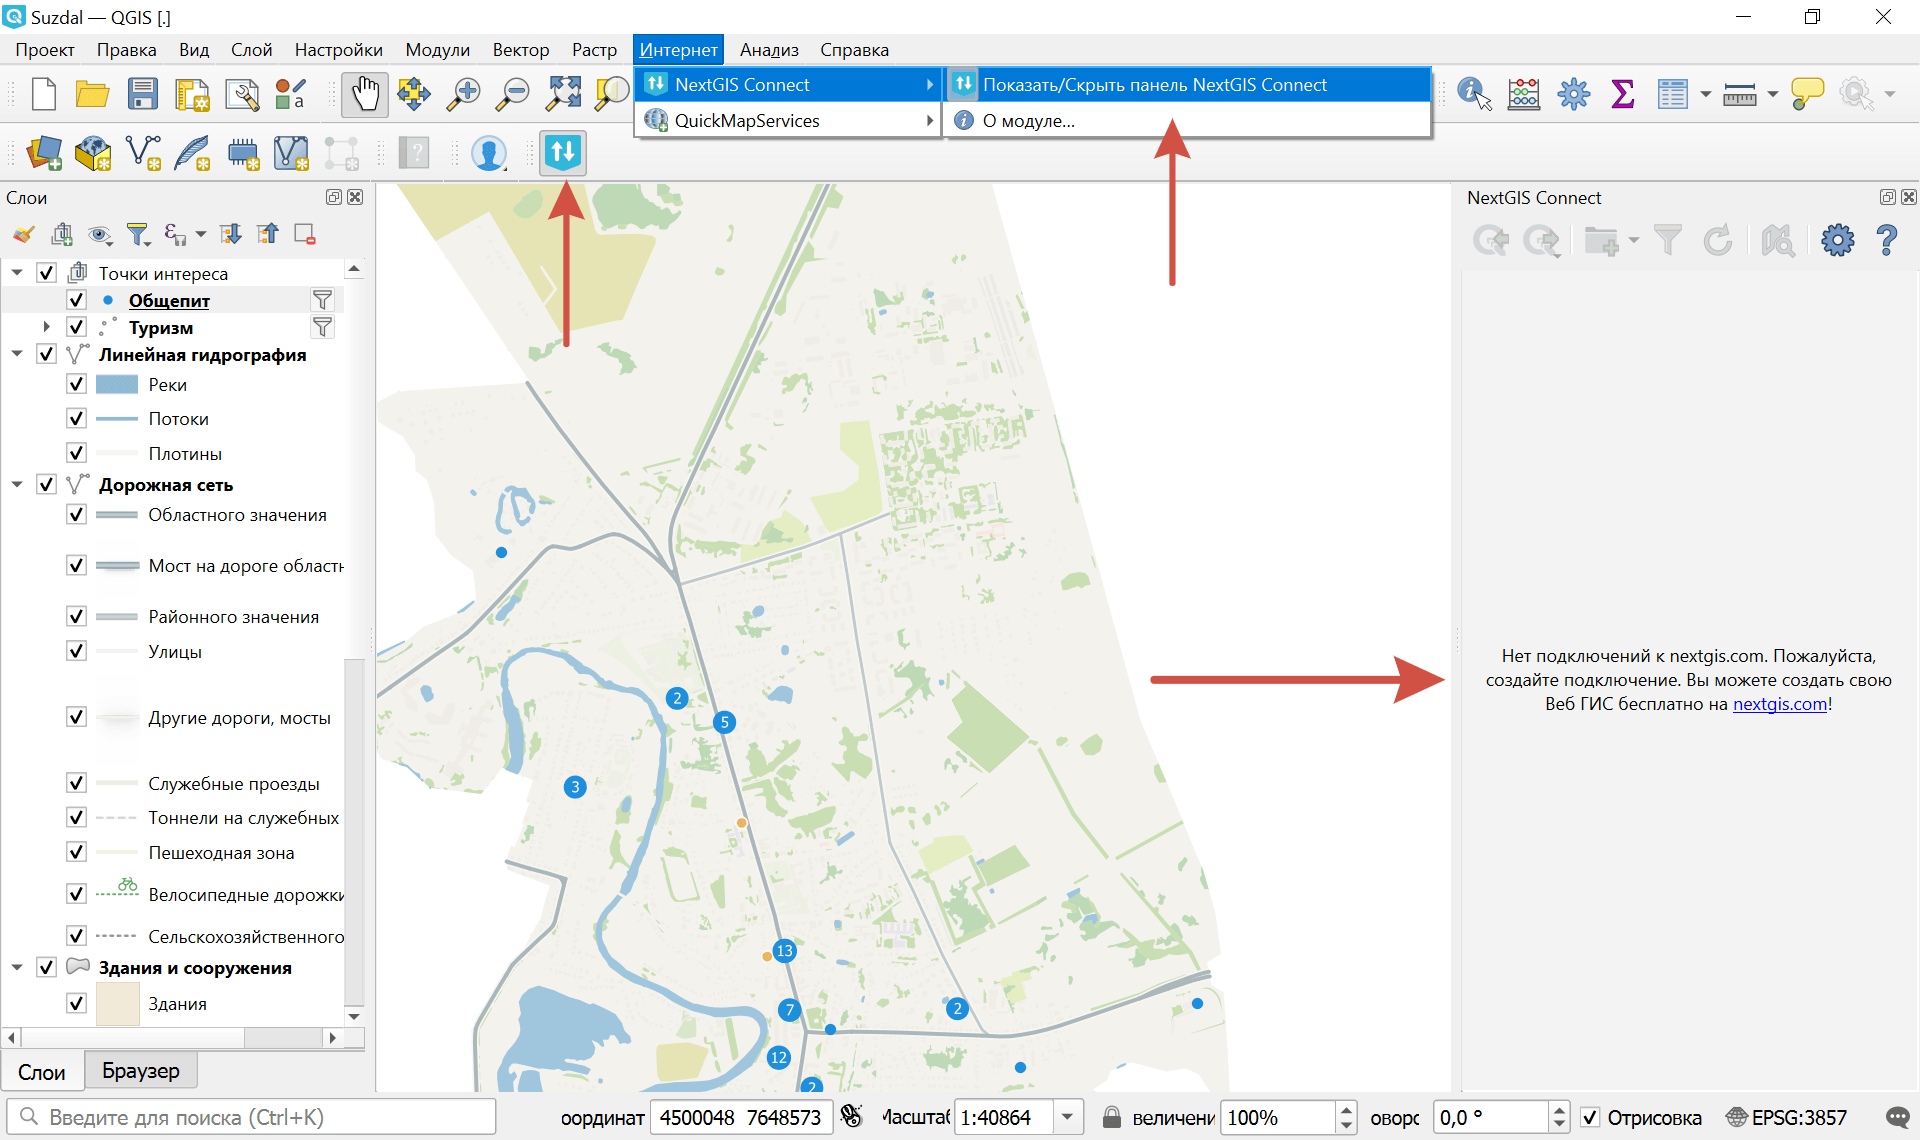This screenshot has width=1920, height=1140.
Task: Switch to the Браузер tab
Action: coord(141,1069)
